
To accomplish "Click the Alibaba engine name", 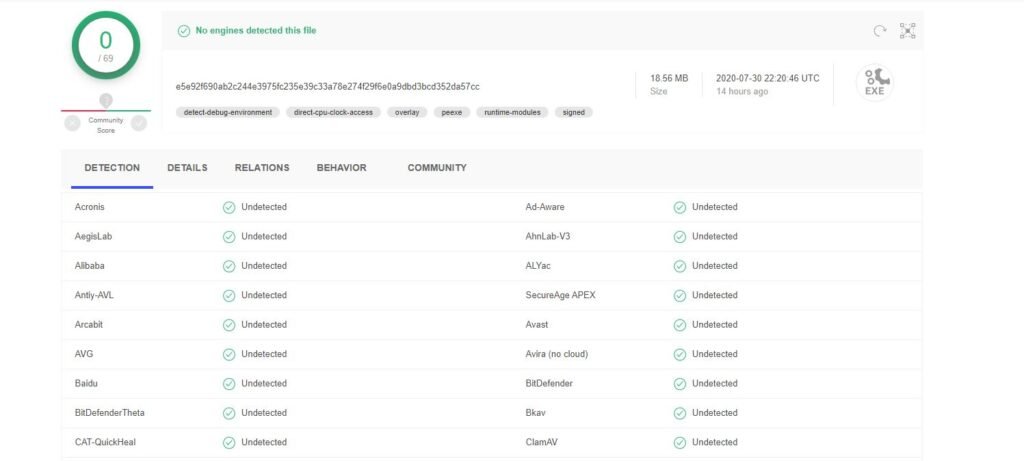I will point(89,266).
